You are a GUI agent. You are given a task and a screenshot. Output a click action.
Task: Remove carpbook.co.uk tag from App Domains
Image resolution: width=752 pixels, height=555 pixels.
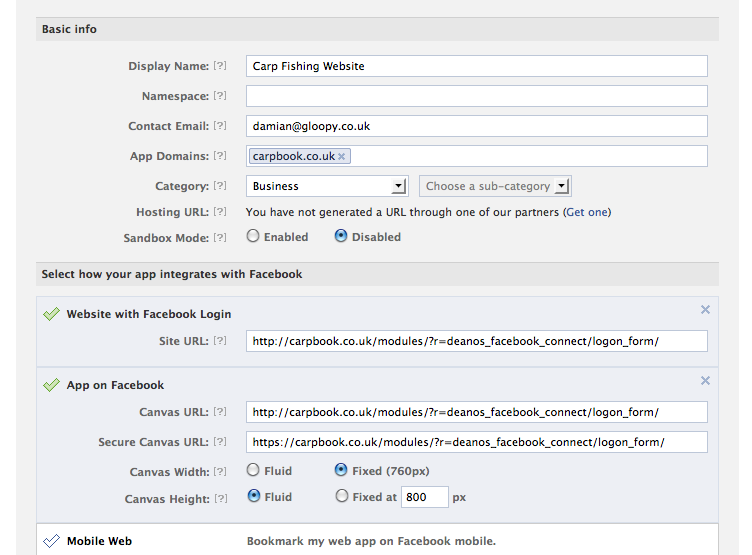pyautogui.click(x=342, y=157)
